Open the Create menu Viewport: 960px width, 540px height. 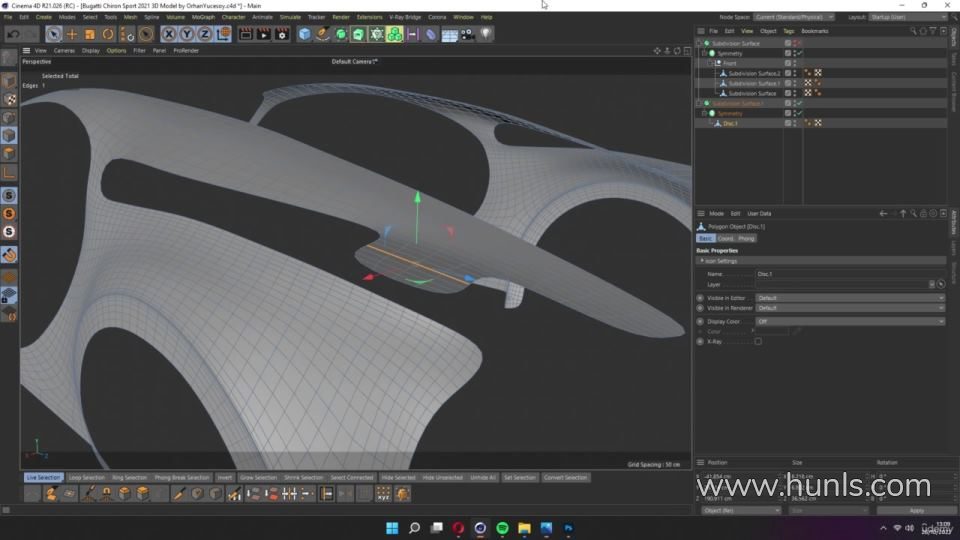pyautogui.click(x=43, y=17)
